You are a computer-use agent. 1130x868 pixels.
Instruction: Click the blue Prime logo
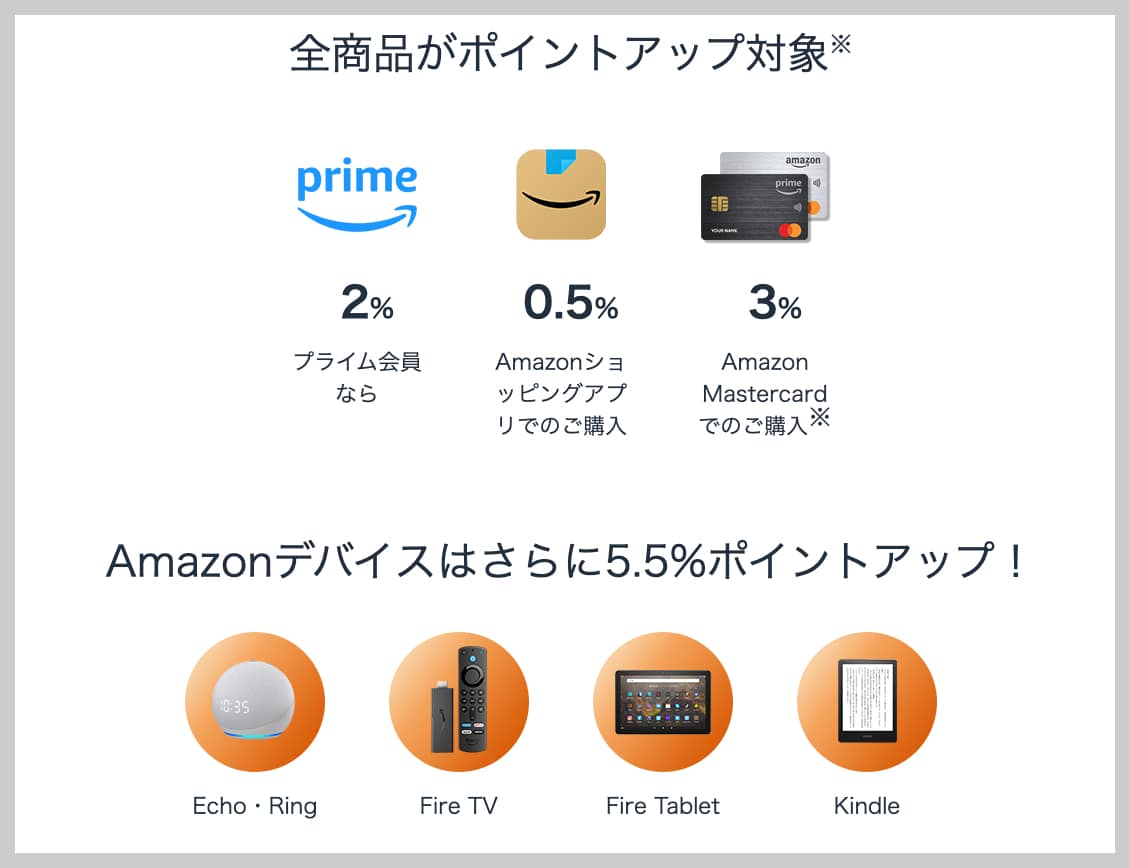click(357, 195)
